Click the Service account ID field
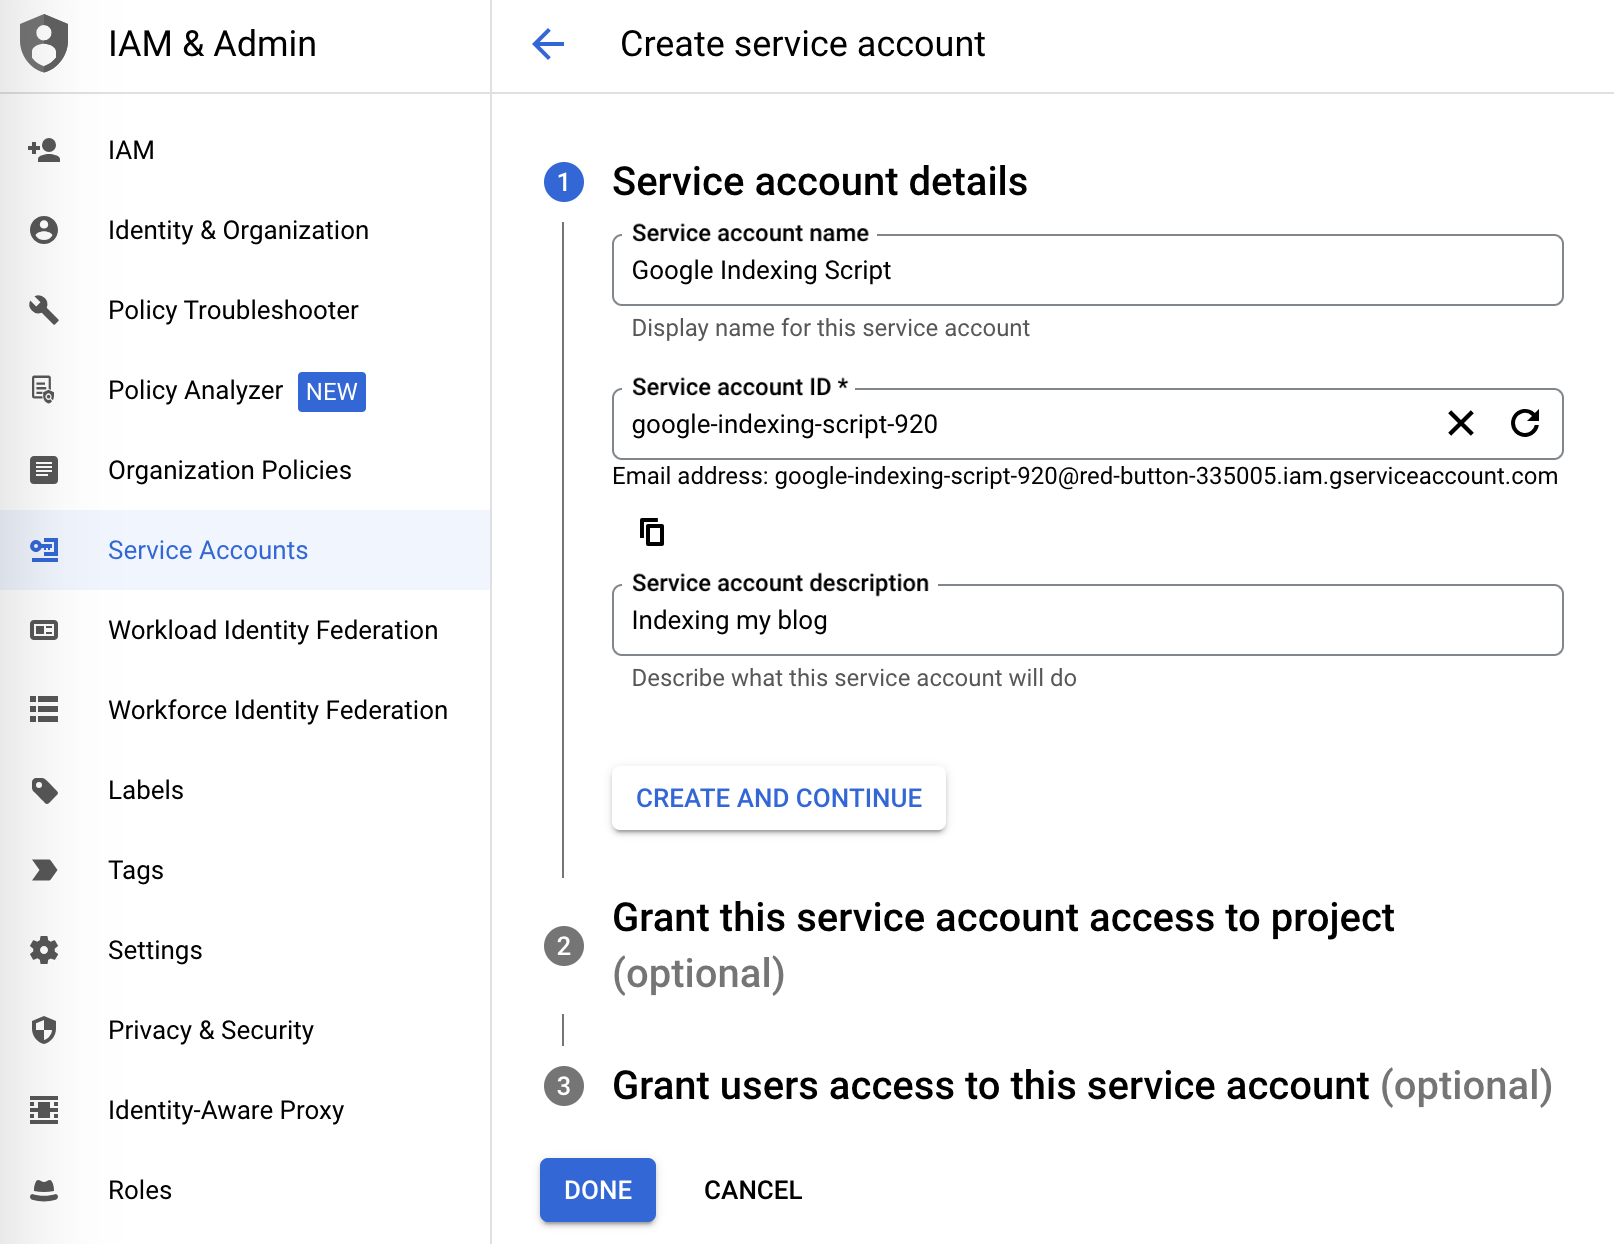Image resolution: width=1614 pixels, height=1244 pixels. coord(1087,424)
